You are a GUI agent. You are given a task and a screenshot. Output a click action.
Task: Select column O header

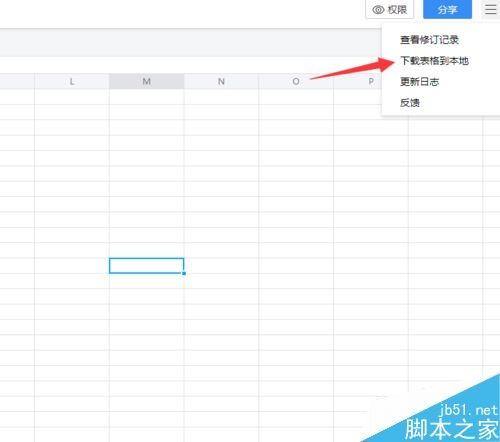tap(296, 81)
